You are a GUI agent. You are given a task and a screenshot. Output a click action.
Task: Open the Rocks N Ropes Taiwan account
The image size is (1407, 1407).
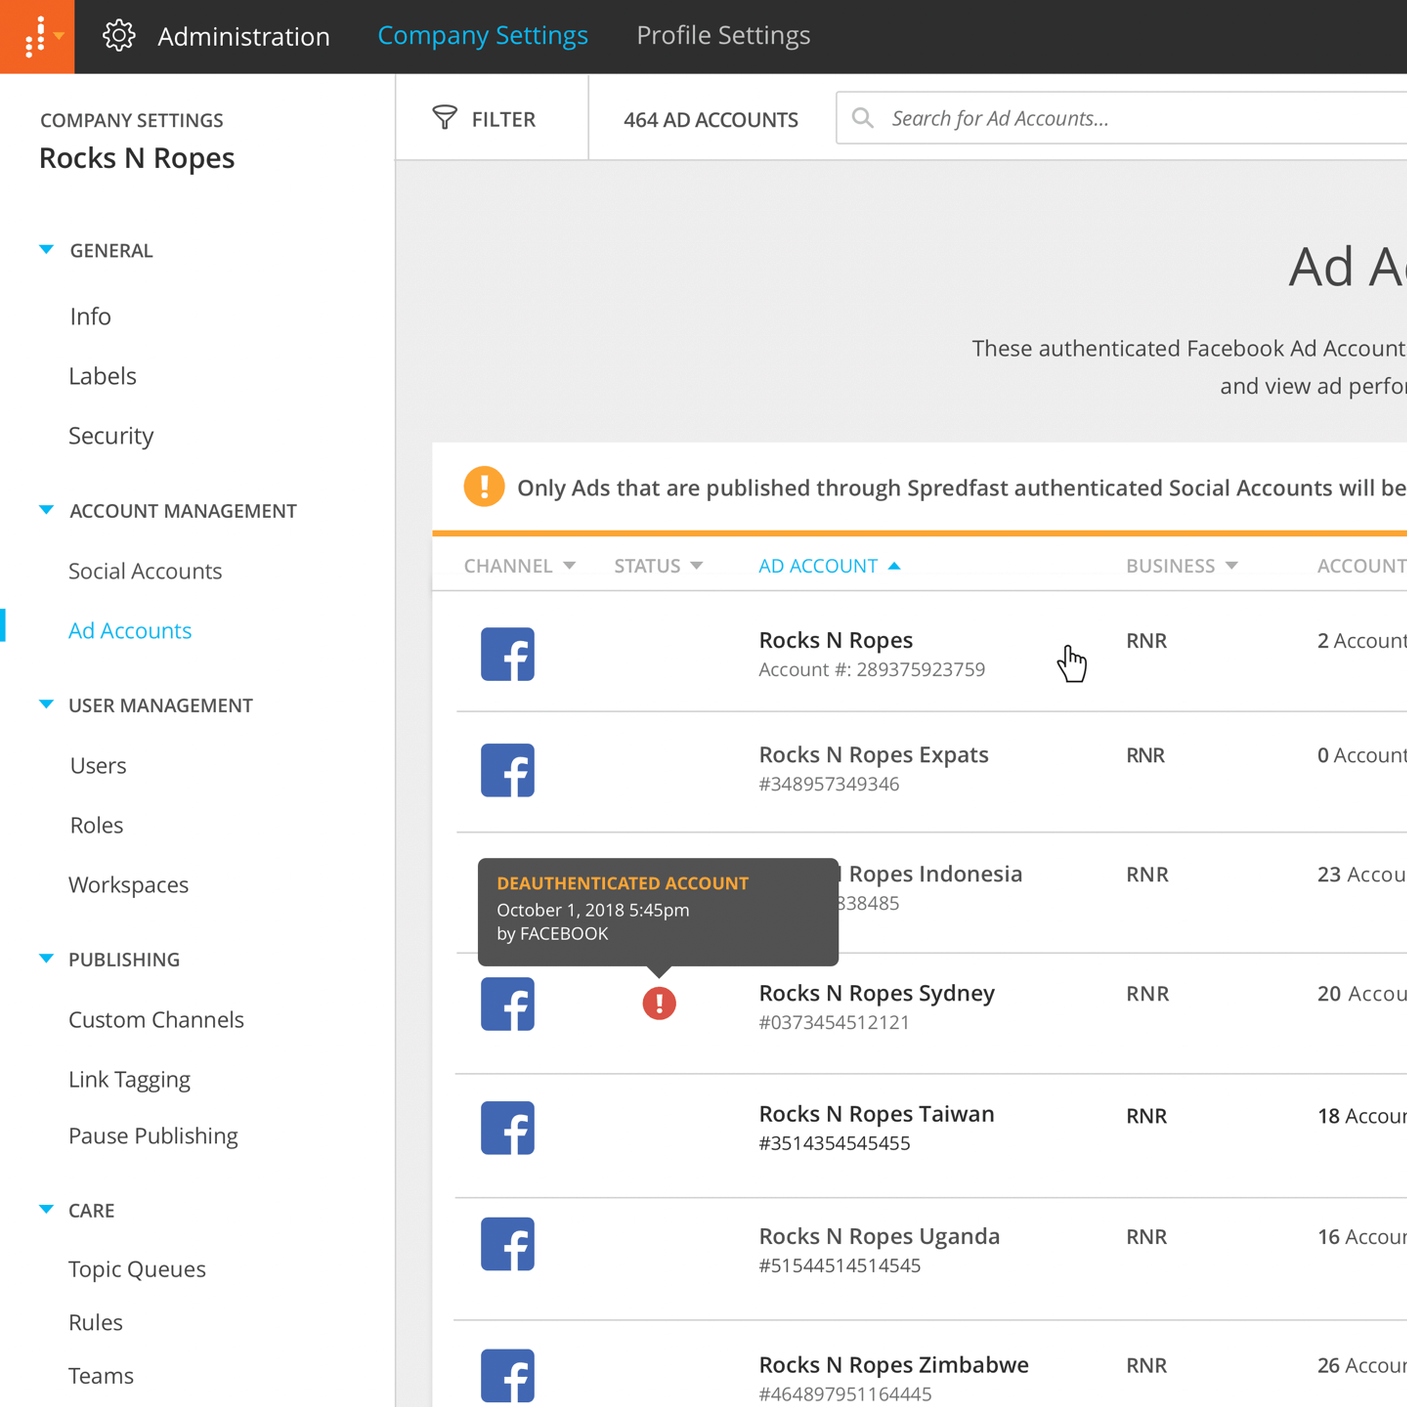[x=877, y=1114]
